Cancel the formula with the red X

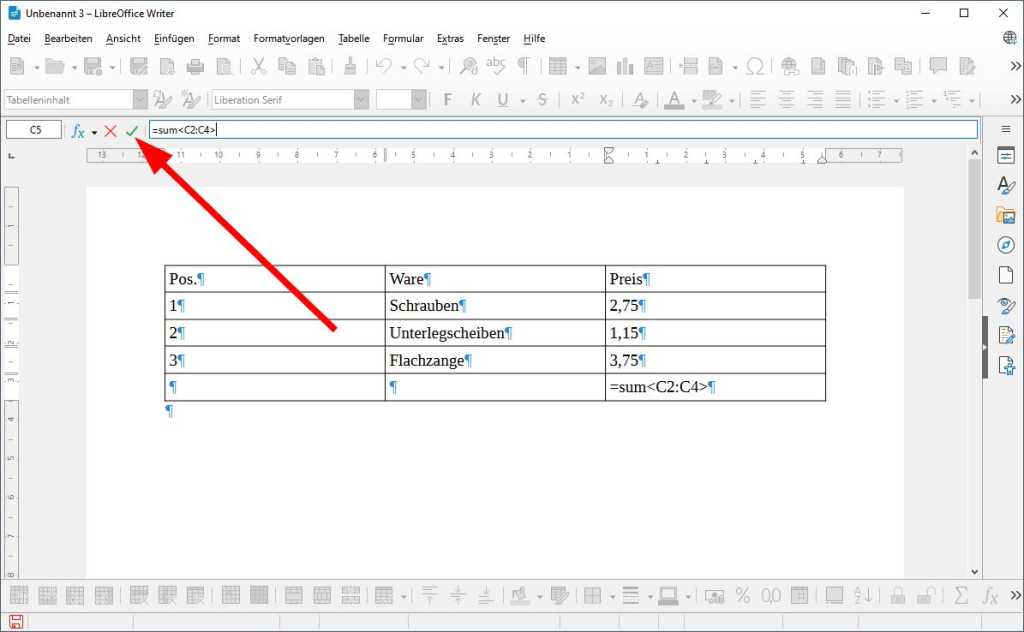pyautogui.click(x=110, y=130)
